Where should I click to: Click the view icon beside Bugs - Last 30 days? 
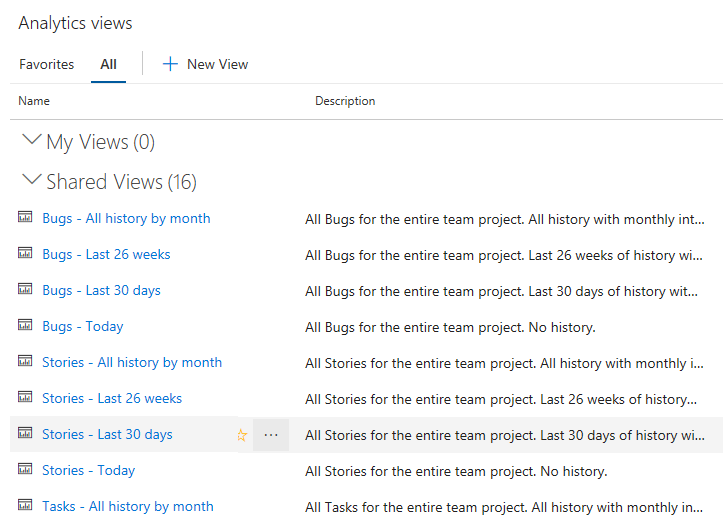[x=25, y=289]
